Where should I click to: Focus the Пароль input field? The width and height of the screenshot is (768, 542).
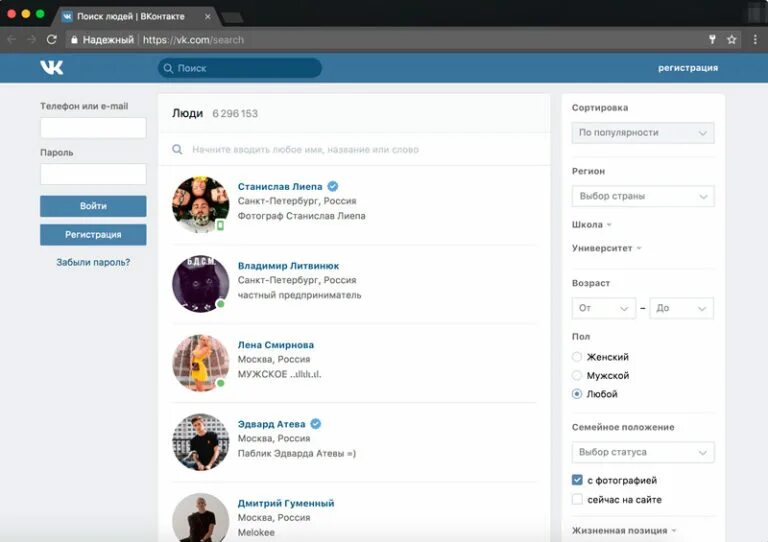(x=93, y=174)
